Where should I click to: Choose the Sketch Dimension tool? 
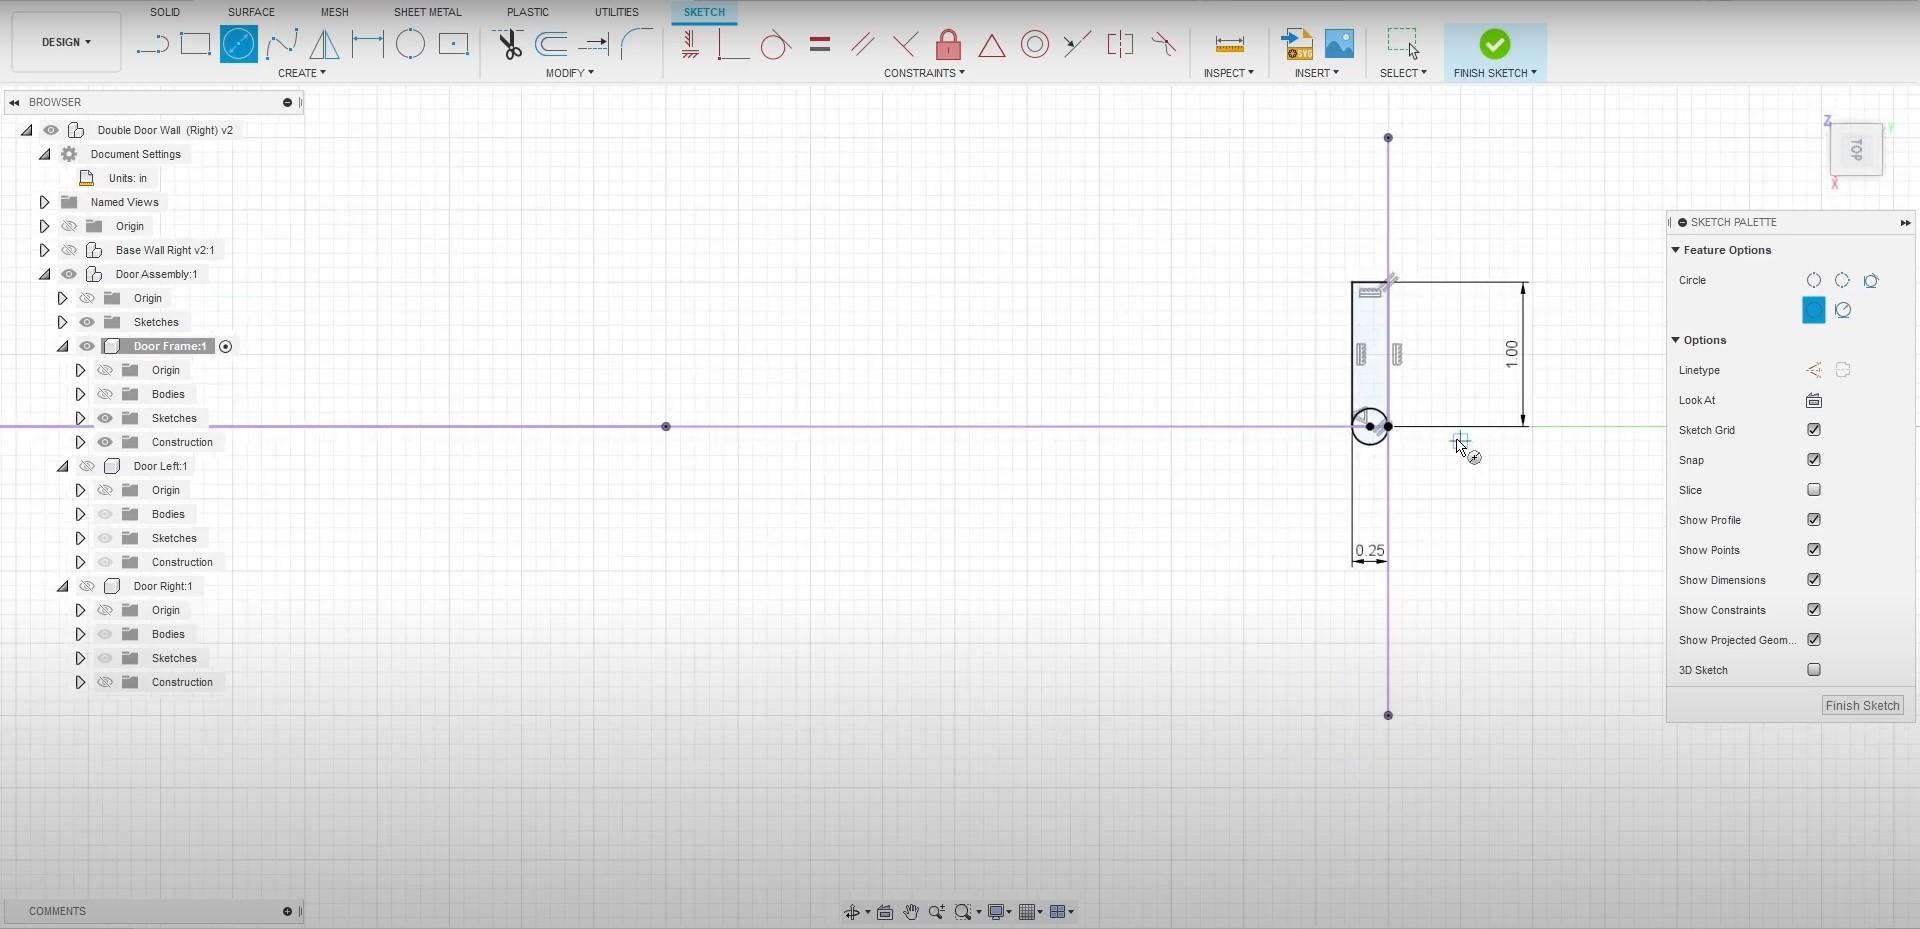click(367, 44)
